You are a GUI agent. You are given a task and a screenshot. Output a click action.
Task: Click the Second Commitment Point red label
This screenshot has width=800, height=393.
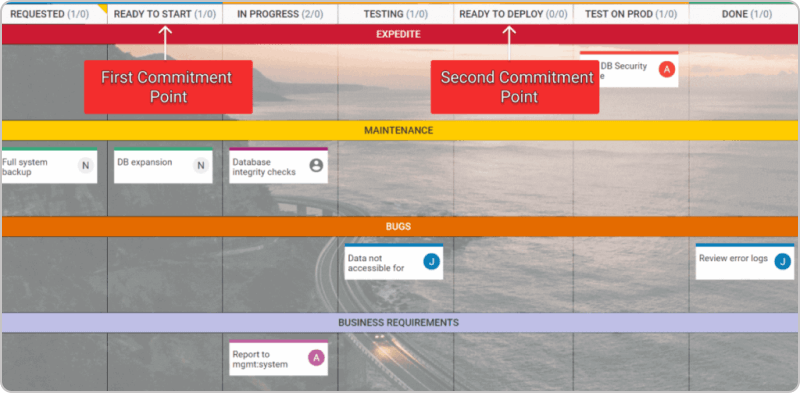point(515,87)
